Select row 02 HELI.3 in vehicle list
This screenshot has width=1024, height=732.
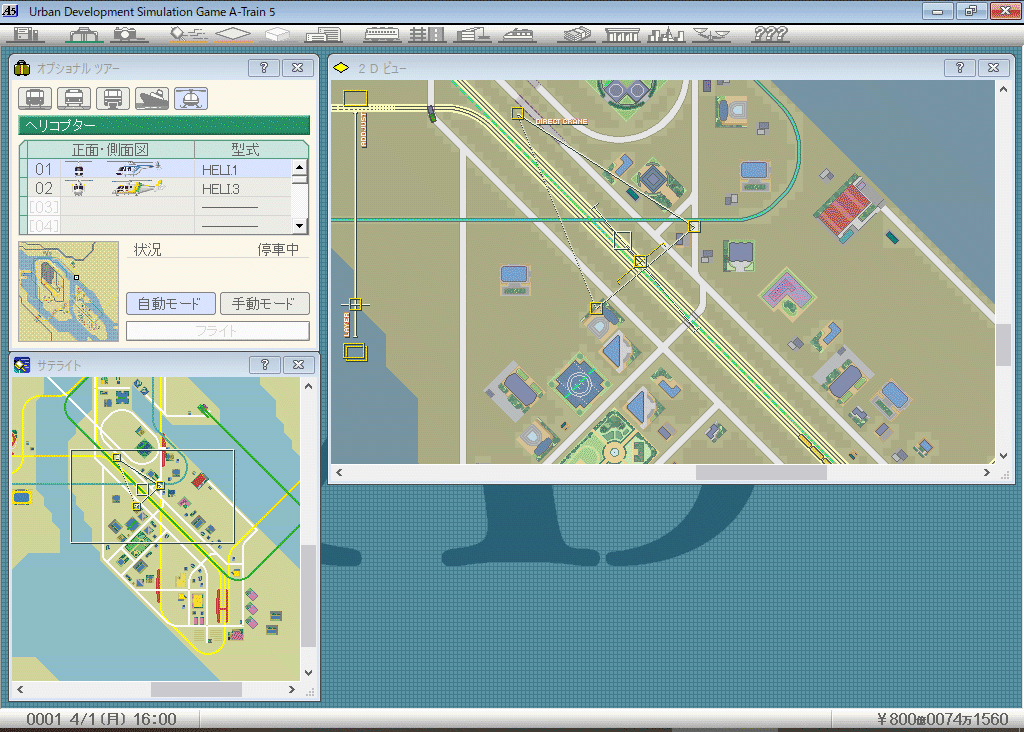159,189
